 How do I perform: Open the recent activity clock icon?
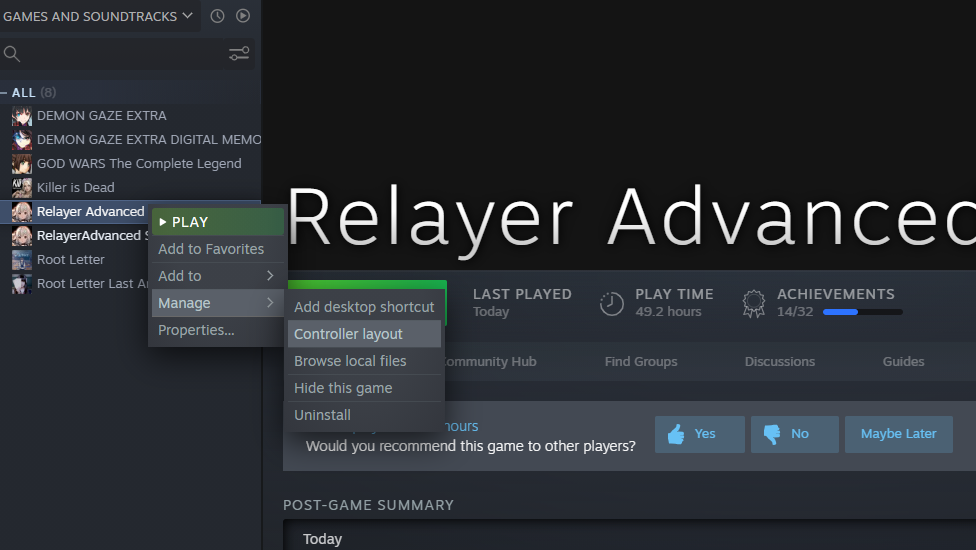pos(217,16)
